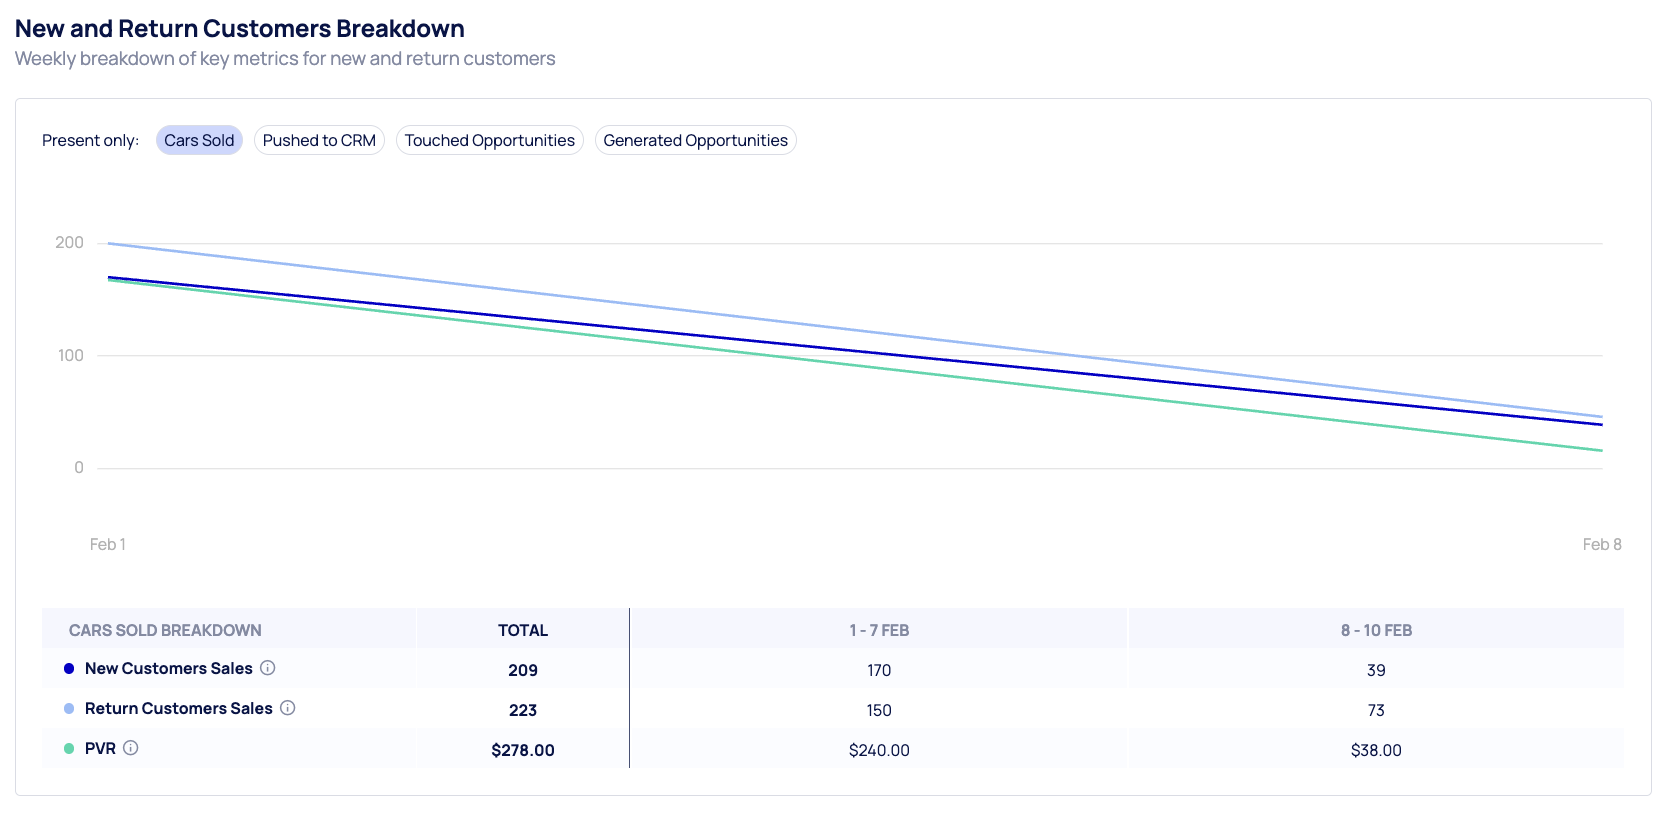This screenshot has width=1668, height=820.
Task: Click the Feb 1 axis label
Action: 108,545
